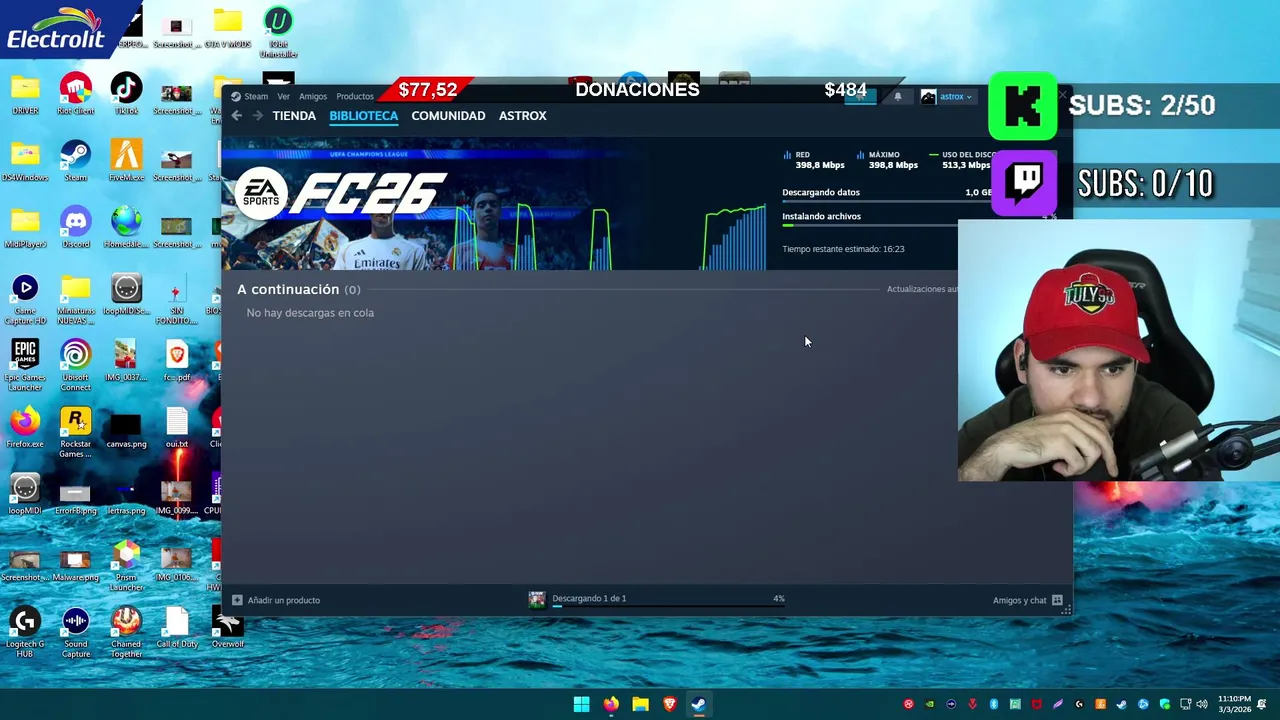Switch to the TIENDA tab
This screenshot has width=1280, height=720.
tap(294, 116)
